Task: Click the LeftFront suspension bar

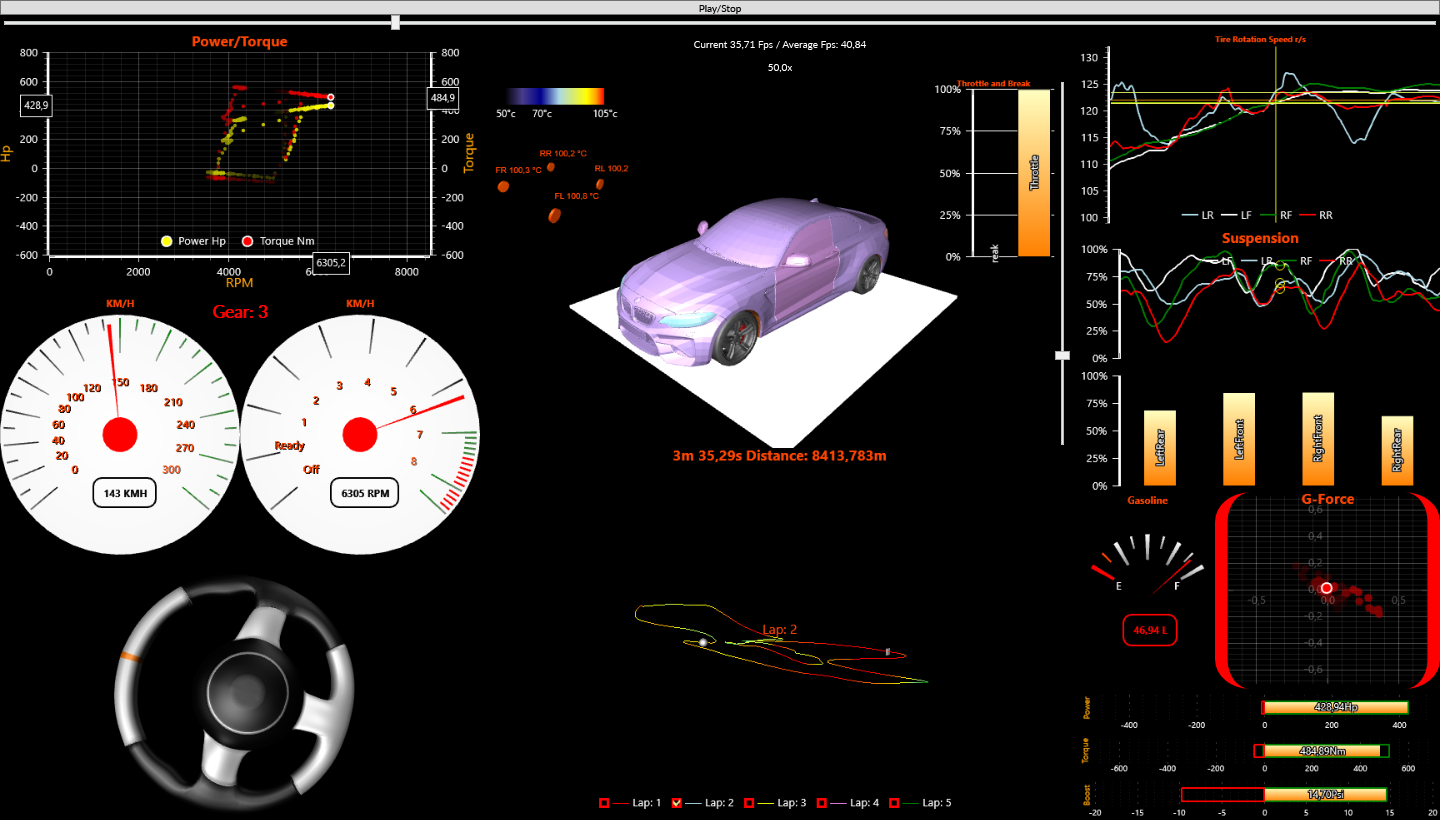Action: click(1239, 439)
